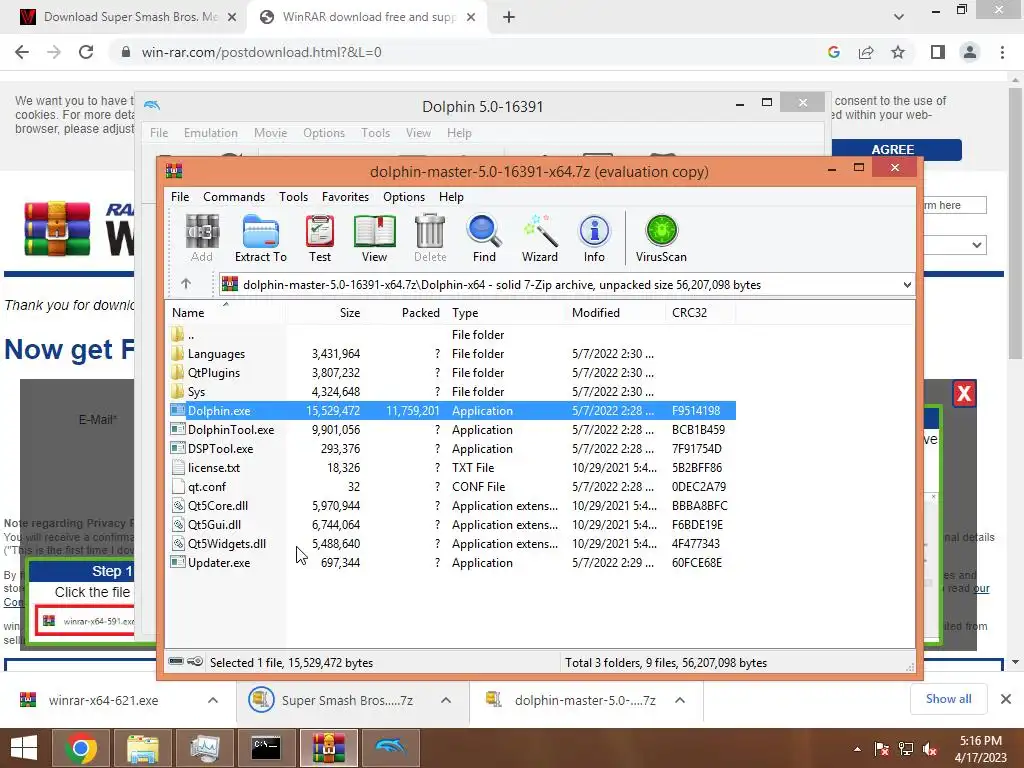Viewport: 1024px width, 768px height.
Task: Click the Windows Start button
Action: 24,748
